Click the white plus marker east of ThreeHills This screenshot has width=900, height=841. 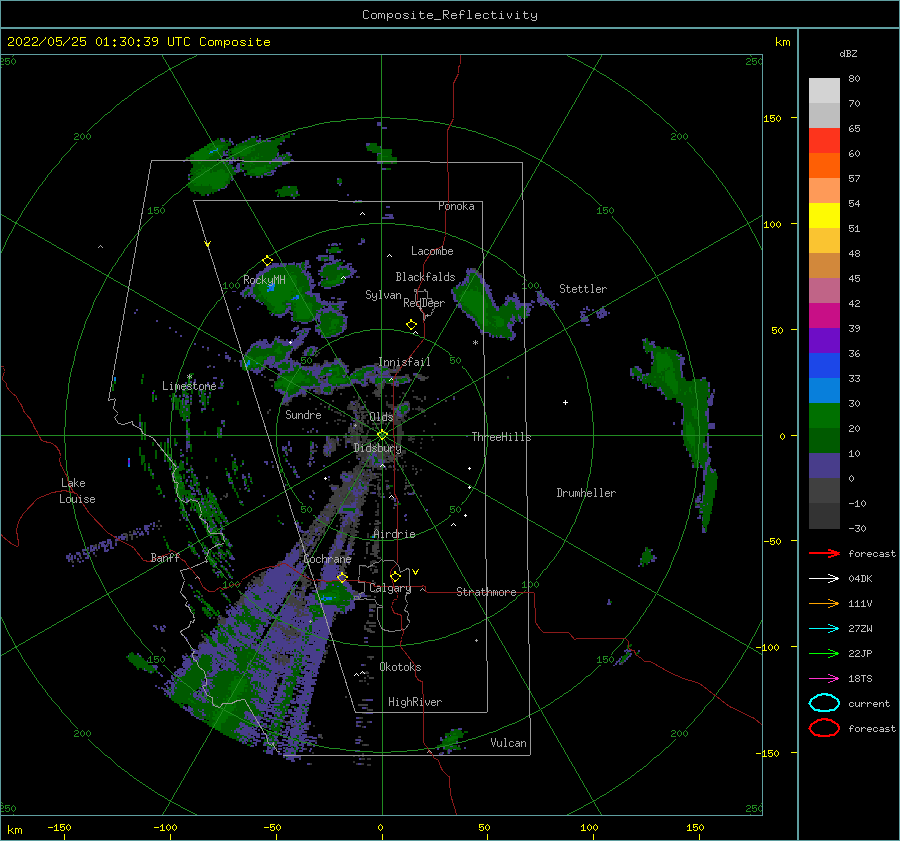point(565,402)
